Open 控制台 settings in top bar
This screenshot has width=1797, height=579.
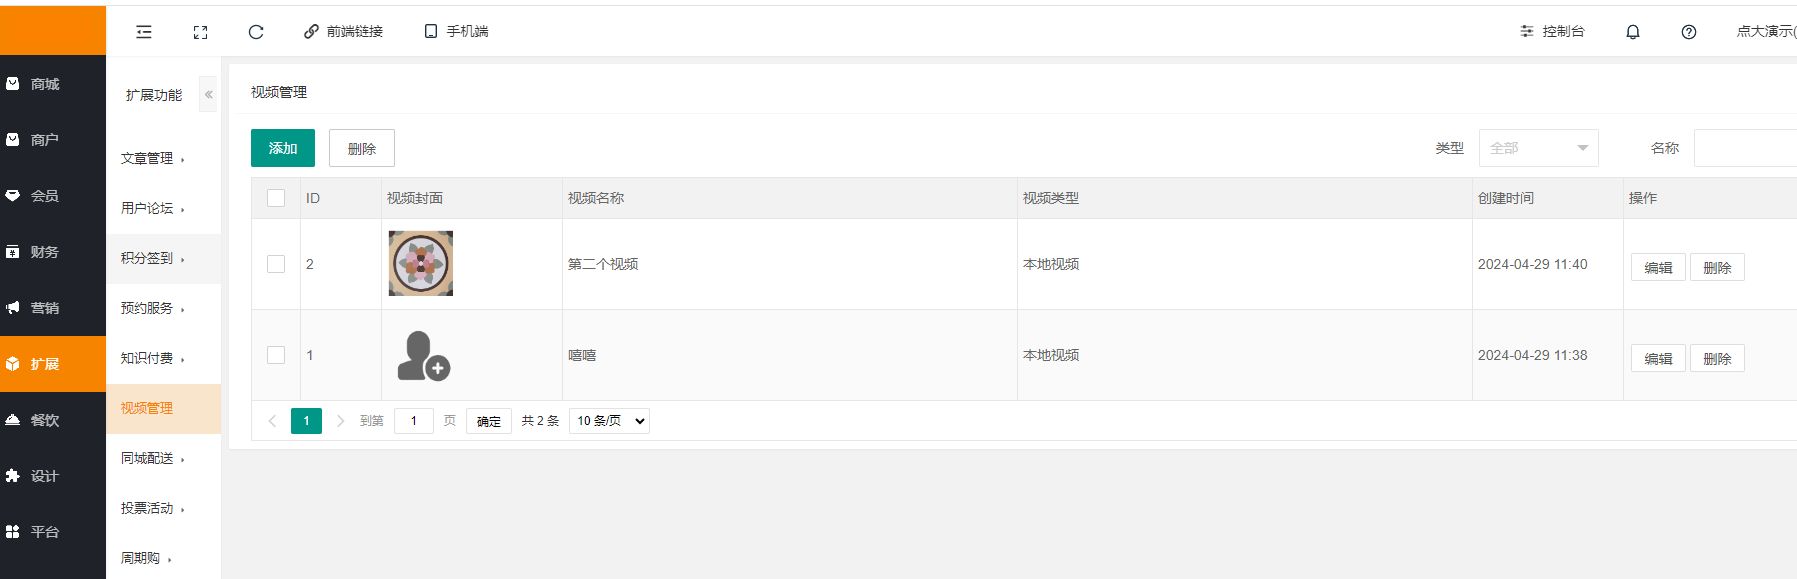click(1552, 32)
